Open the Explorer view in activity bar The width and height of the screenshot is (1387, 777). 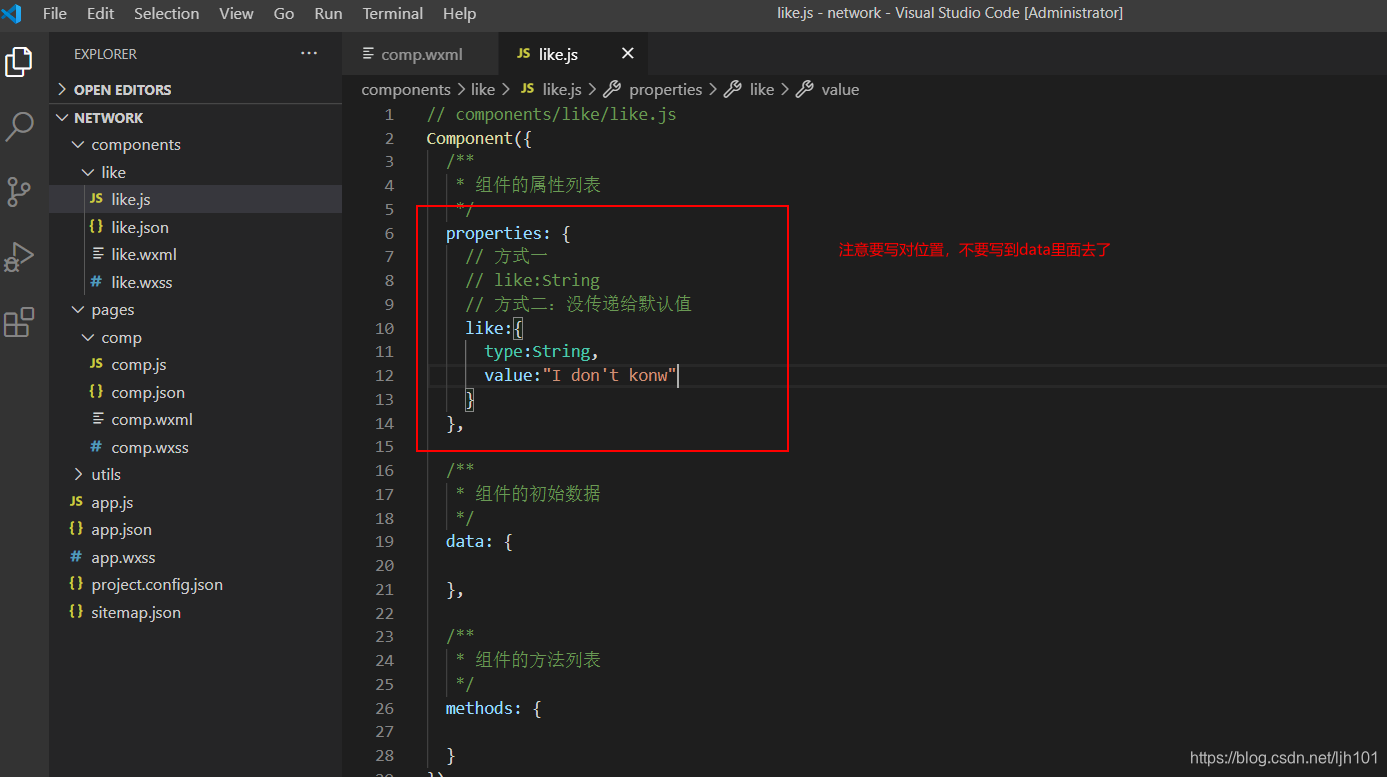click(x=19, y=61)
